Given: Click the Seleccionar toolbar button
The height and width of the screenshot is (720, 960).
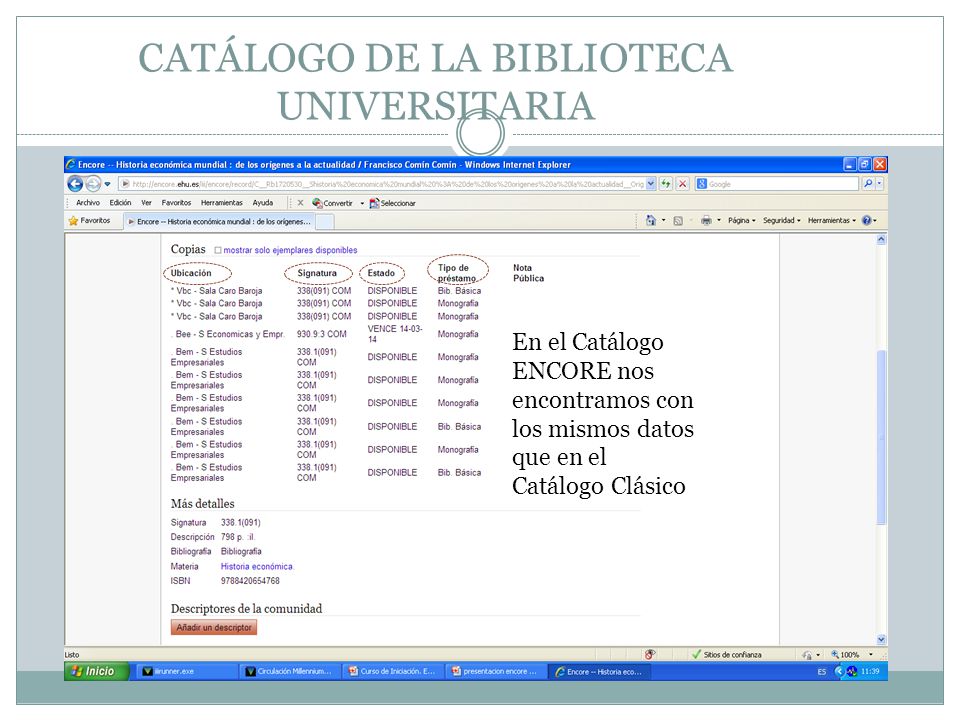Looking at the screenshot, I should [x=392, y=203].
